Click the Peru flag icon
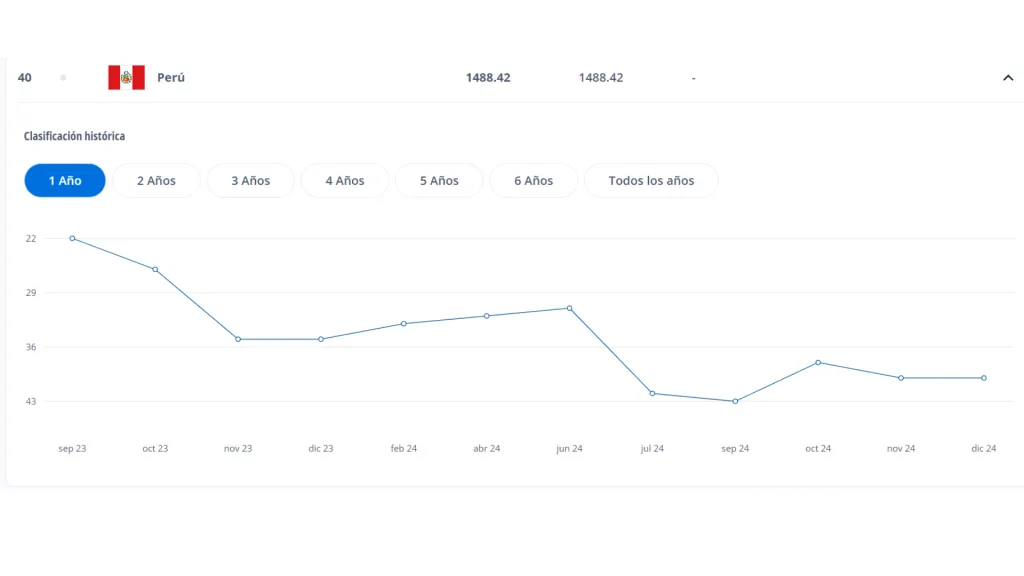The image size is (1024, 576). pos(126,78)
